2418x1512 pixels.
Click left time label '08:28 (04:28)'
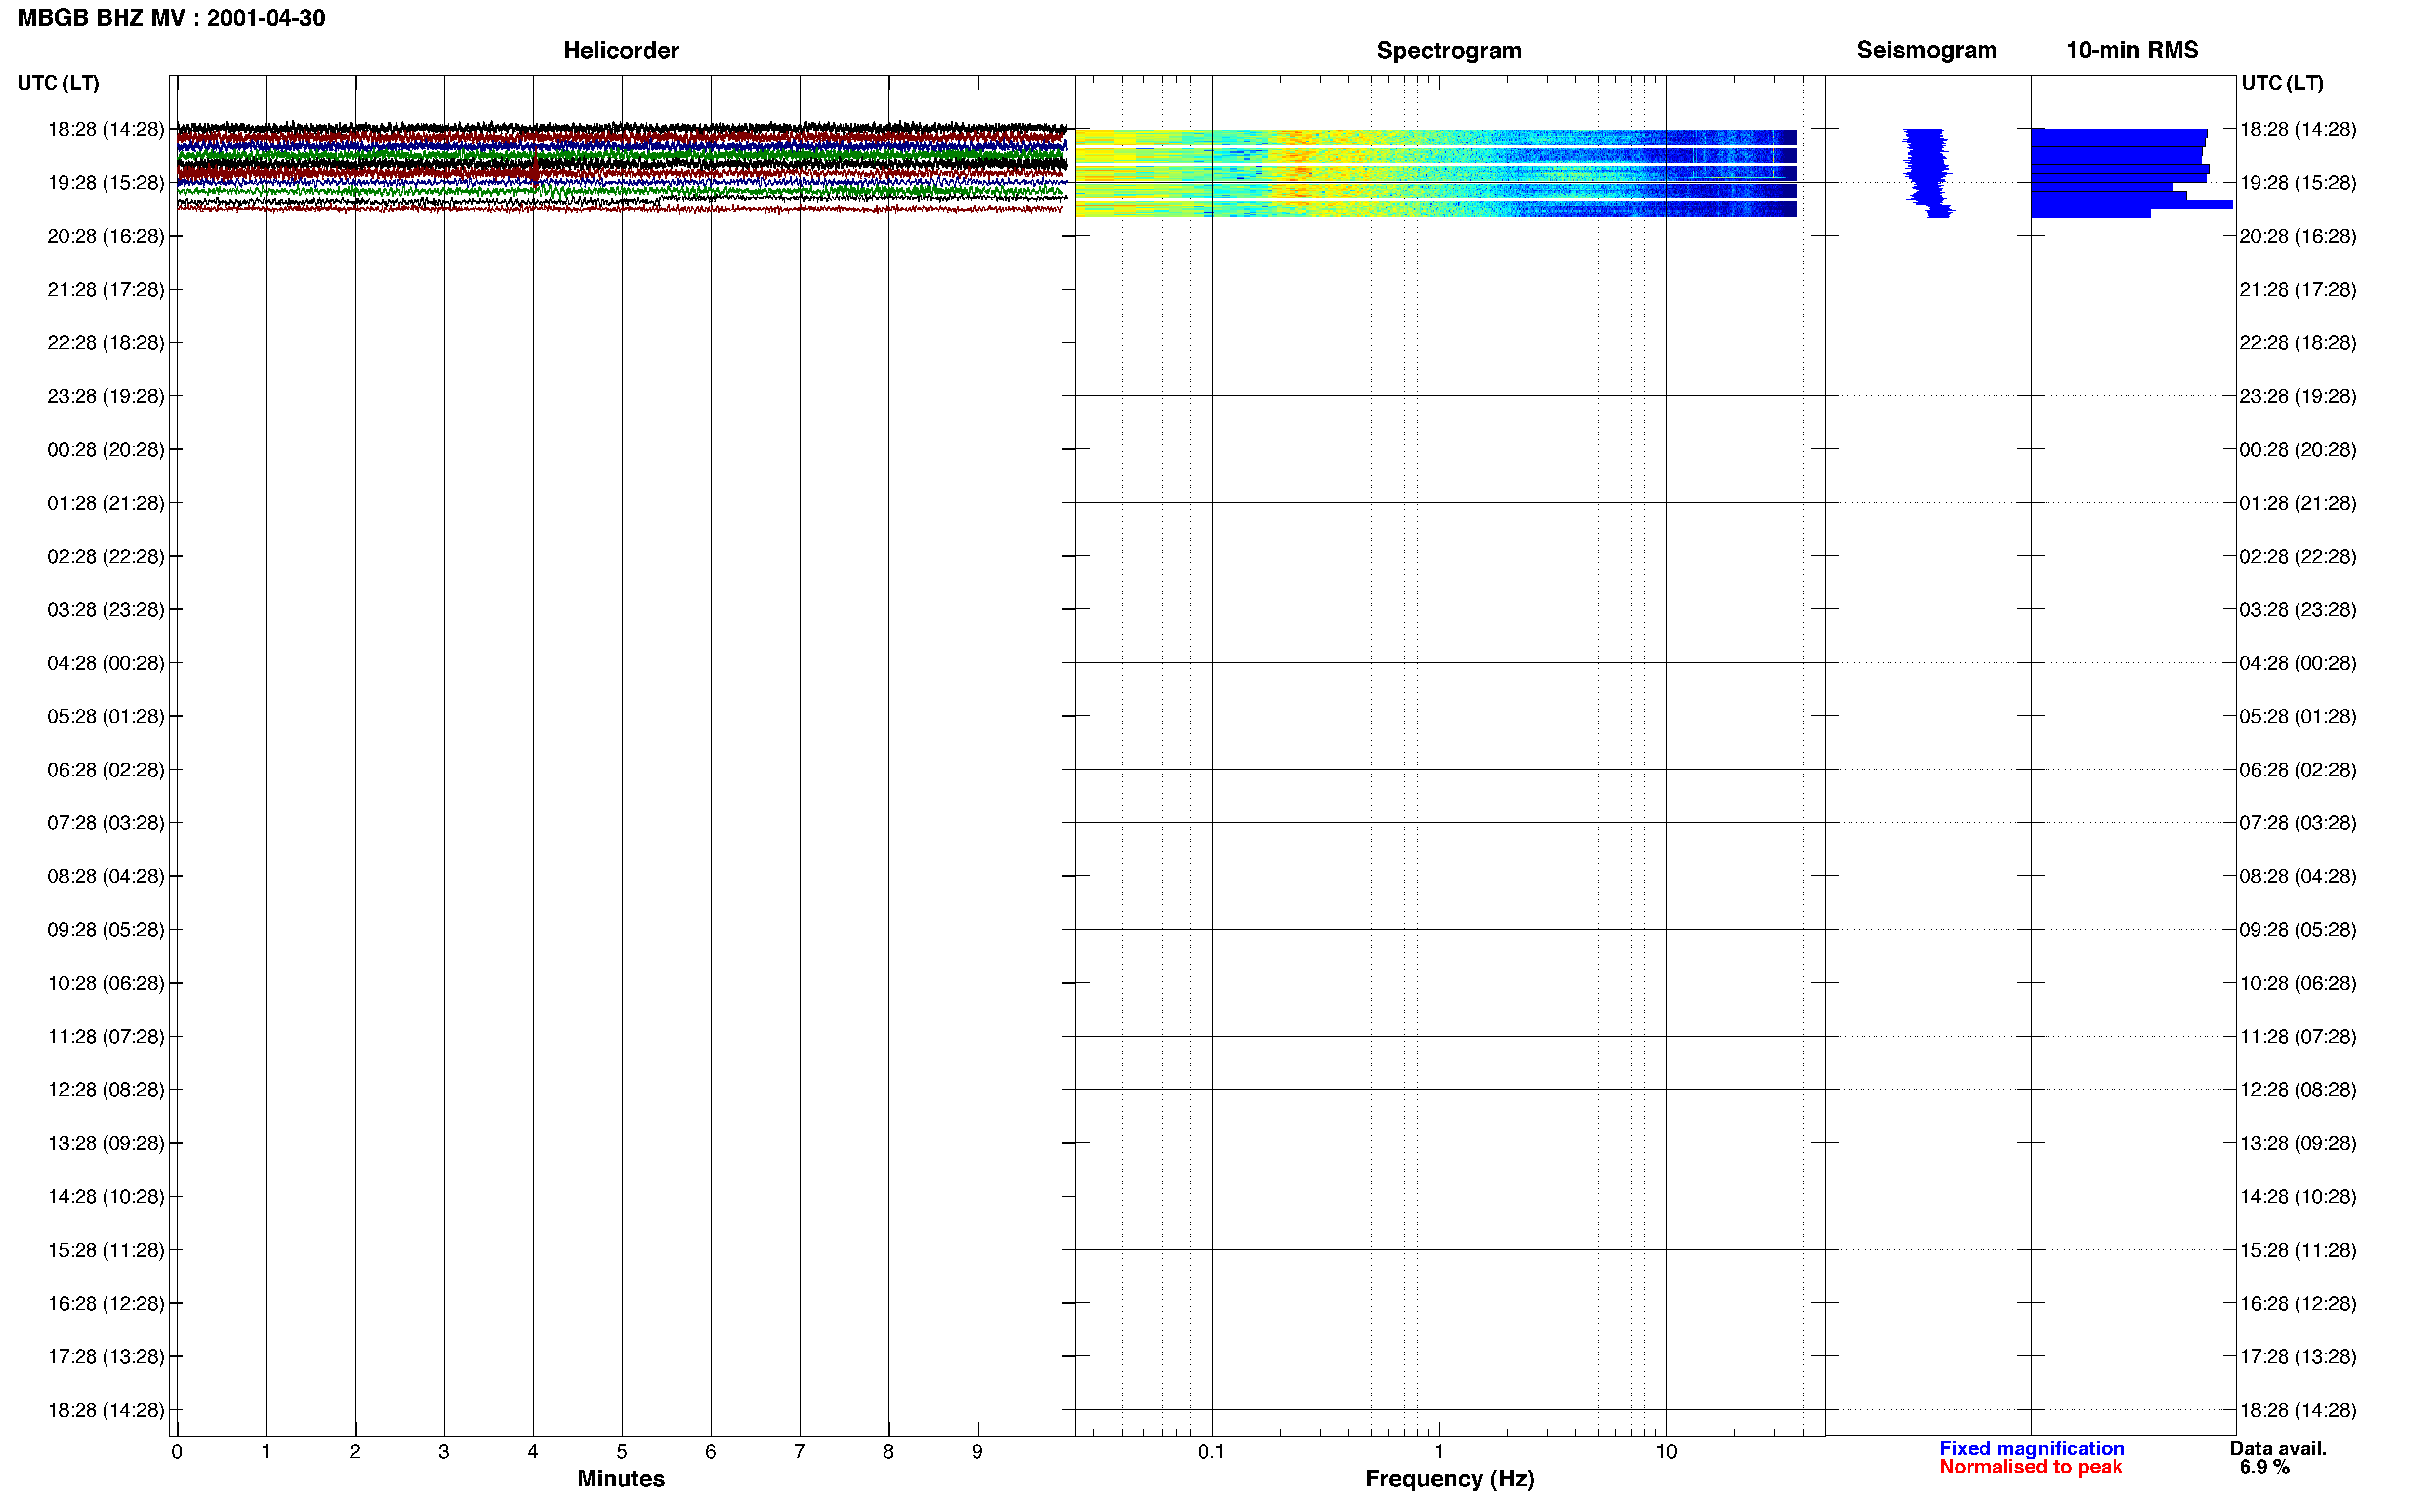[106, 876]
